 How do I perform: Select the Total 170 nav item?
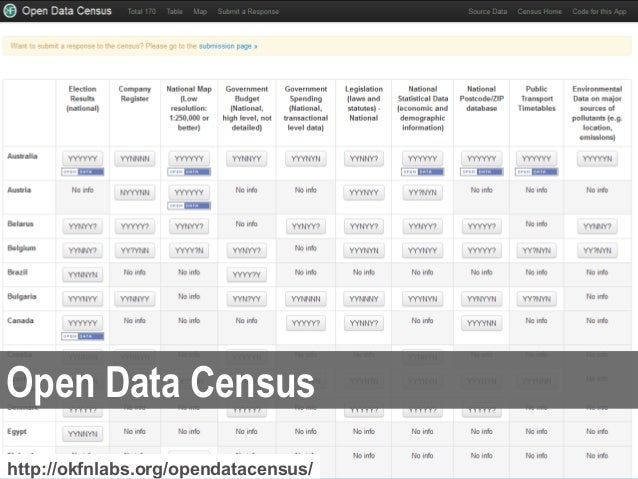pyautogui.click(x=142, y=11)
